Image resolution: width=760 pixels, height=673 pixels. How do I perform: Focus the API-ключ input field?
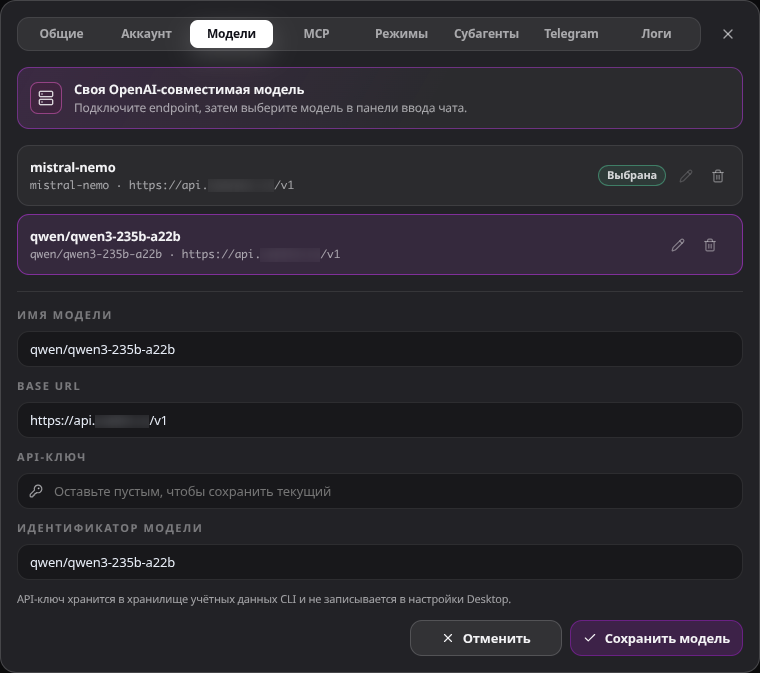click(x=380, y=491)
